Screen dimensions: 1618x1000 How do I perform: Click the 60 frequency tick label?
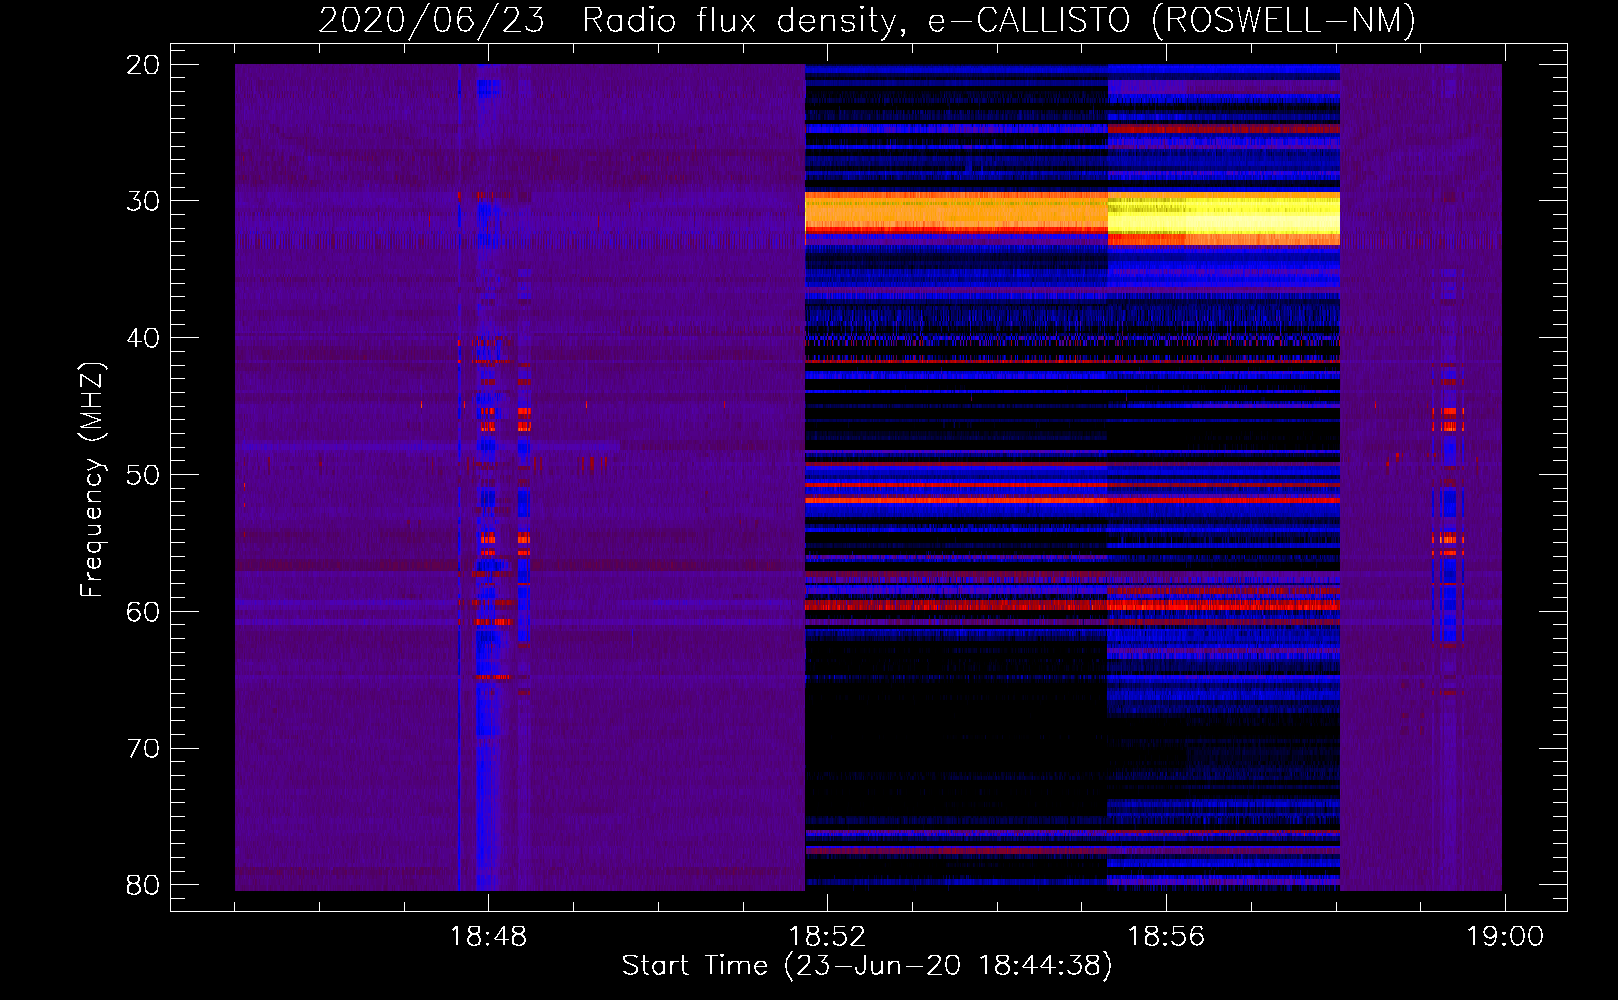coord(143,612)
